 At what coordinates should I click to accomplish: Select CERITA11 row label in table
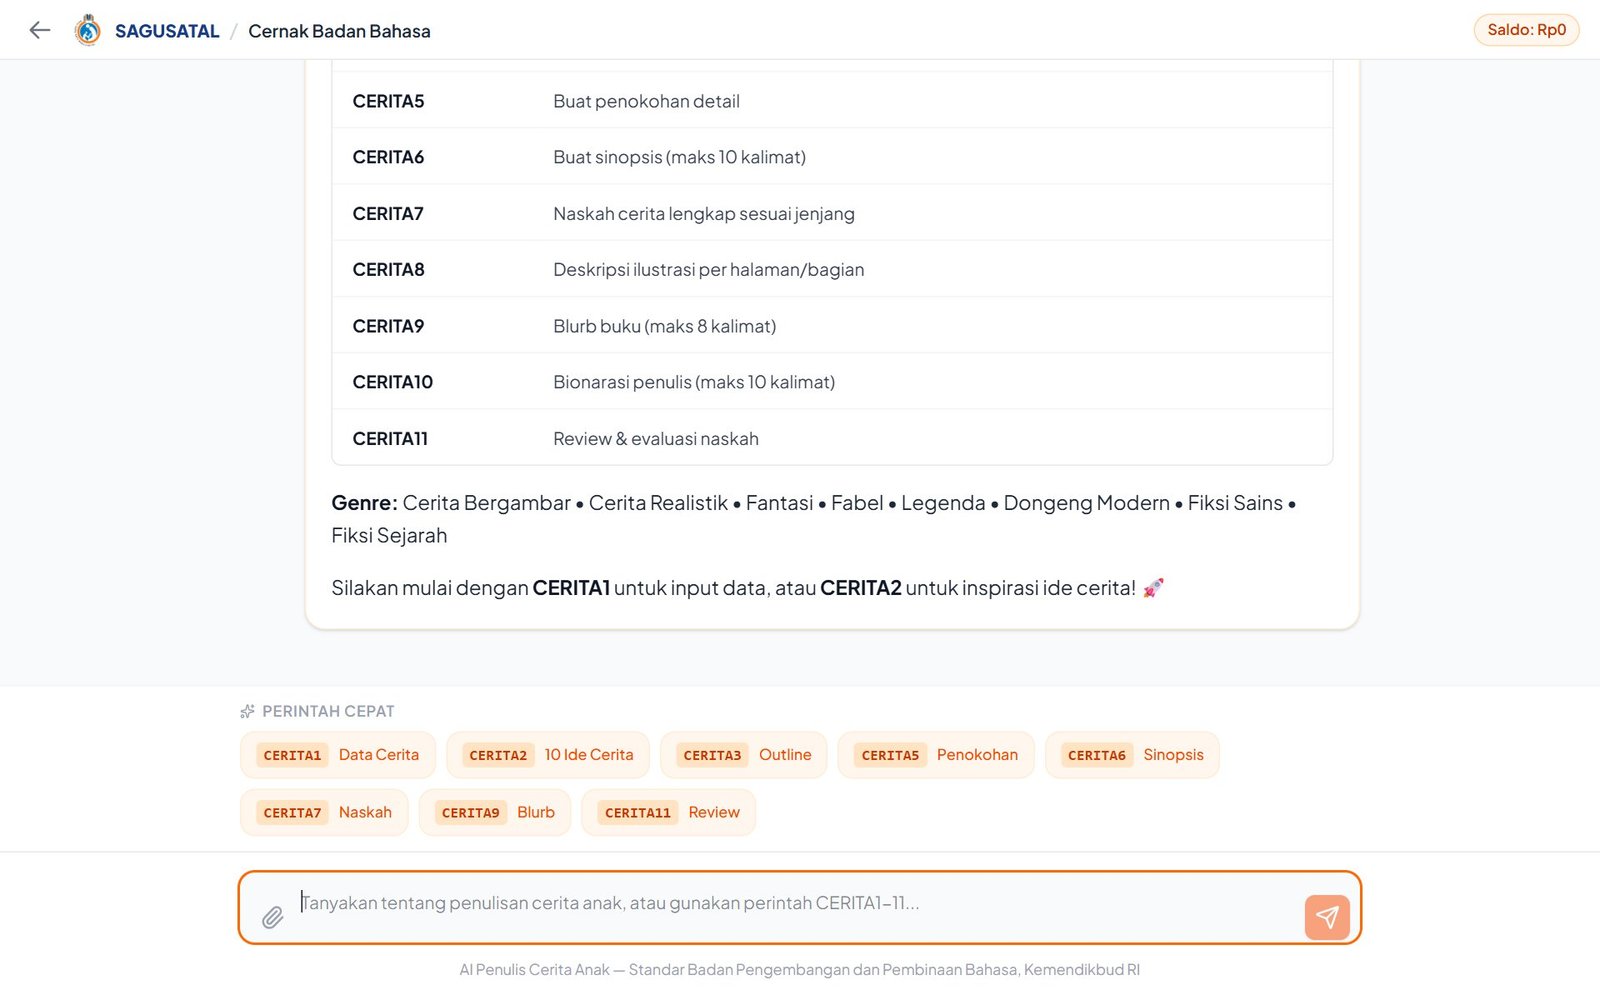390,439
